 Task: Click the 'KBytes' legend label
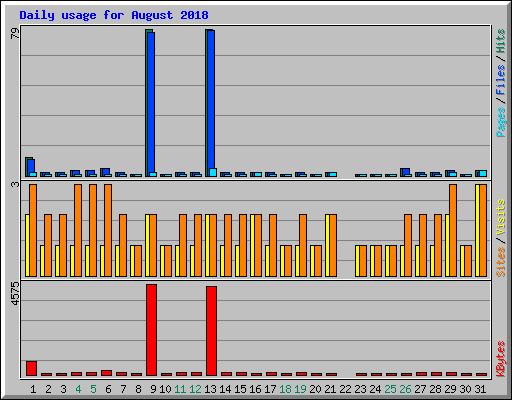(x=500, y=359)
